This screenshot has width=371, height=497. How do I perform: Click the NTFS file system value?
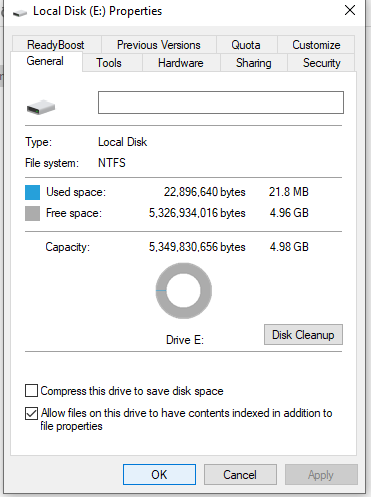coord(112,163)
